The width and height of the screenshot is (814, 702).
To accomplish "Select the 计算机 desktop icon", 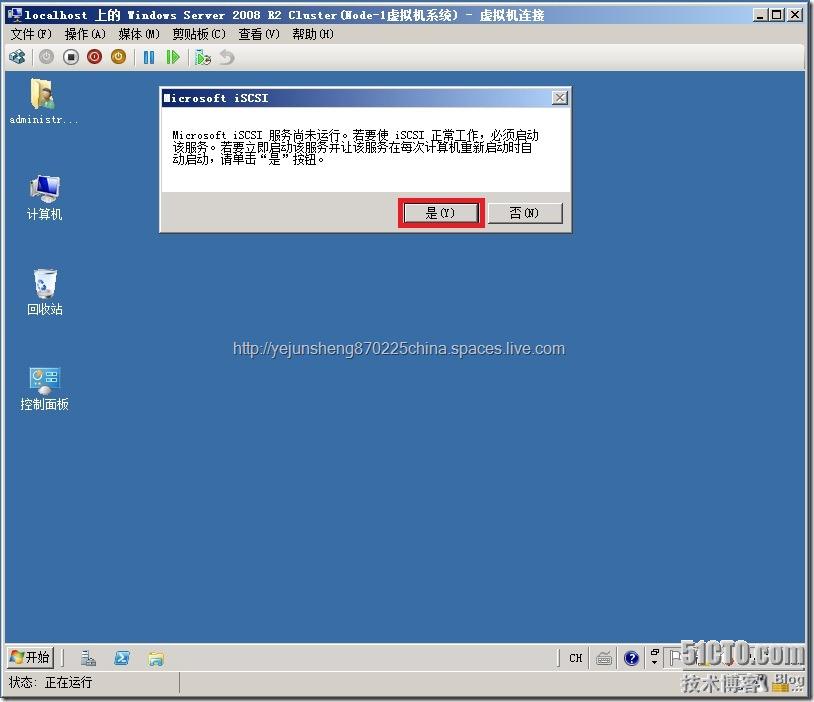I will coord(44,197).
